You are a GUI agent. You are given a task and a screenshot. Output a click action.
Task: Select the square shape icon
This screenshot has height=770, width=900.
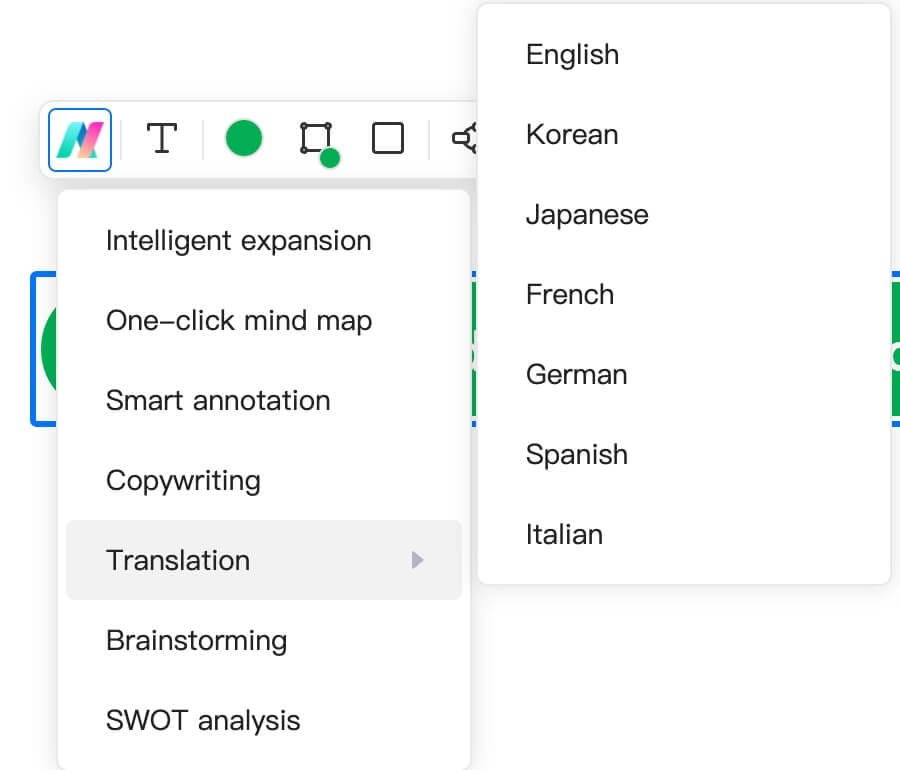point(388,138)
